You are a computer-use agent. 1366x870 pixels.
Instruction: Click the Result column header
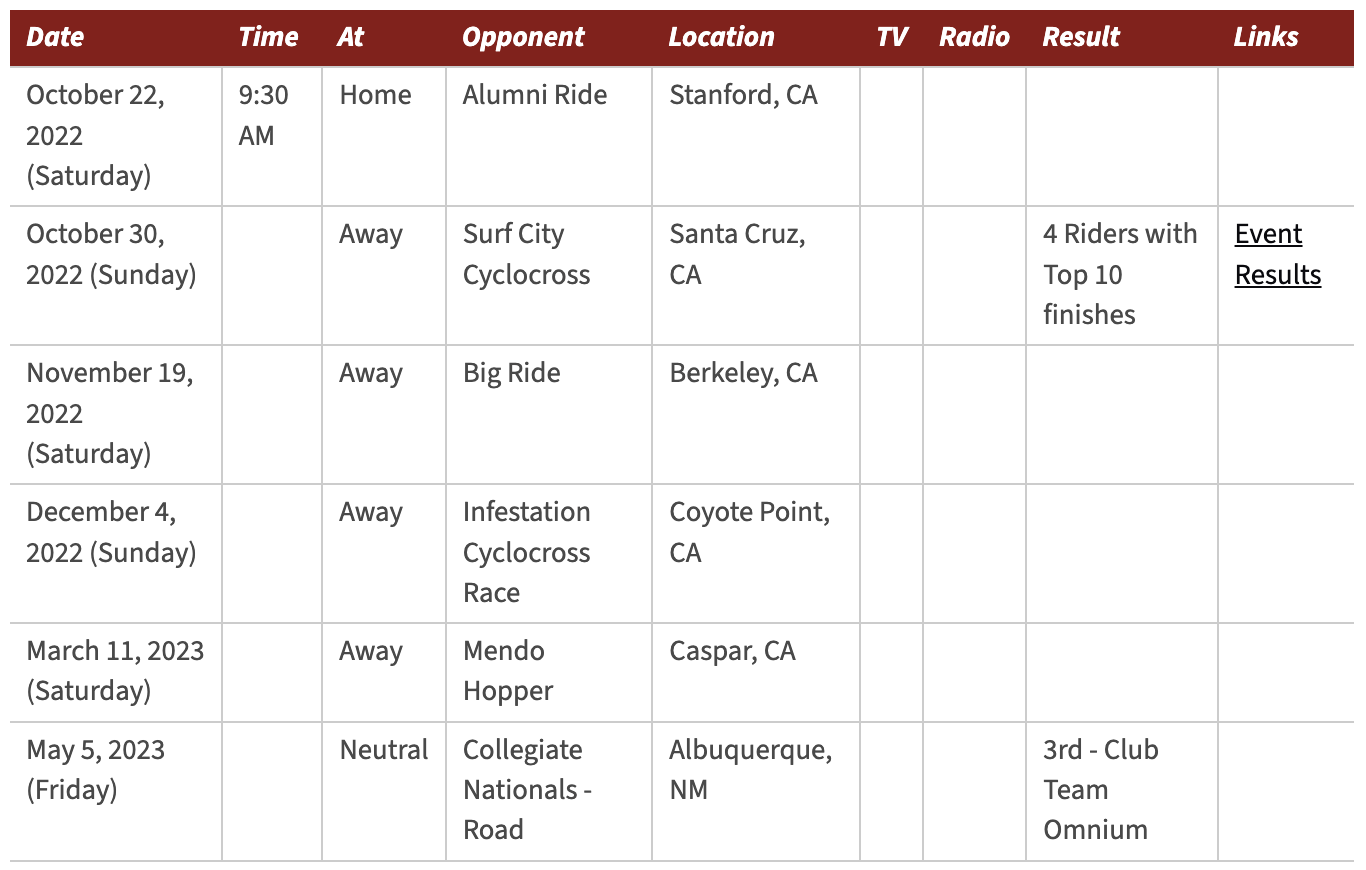tap(1081, 37)
